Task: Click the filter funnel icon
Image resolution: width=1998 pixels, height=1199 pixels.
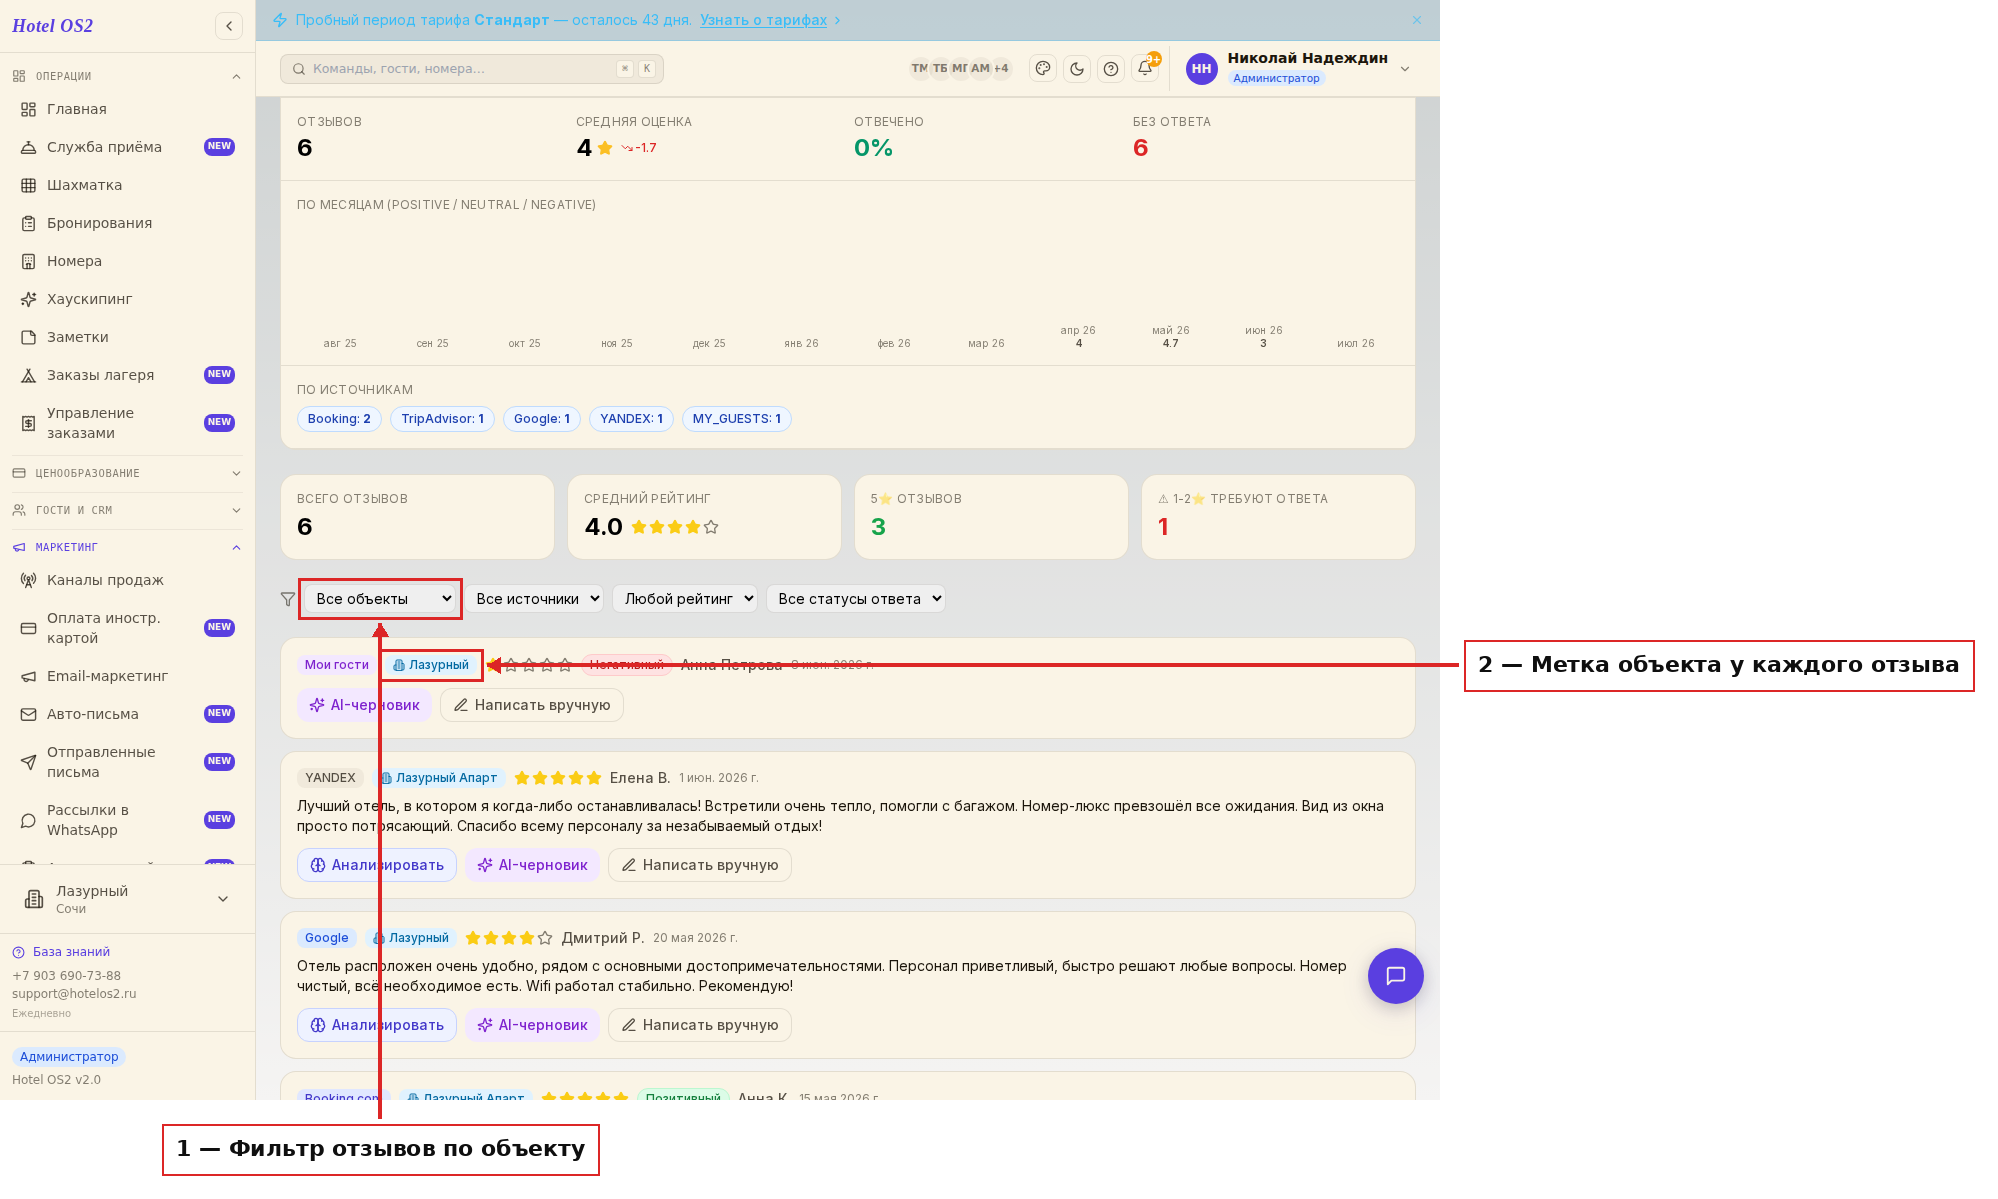Action: point(288,599)
